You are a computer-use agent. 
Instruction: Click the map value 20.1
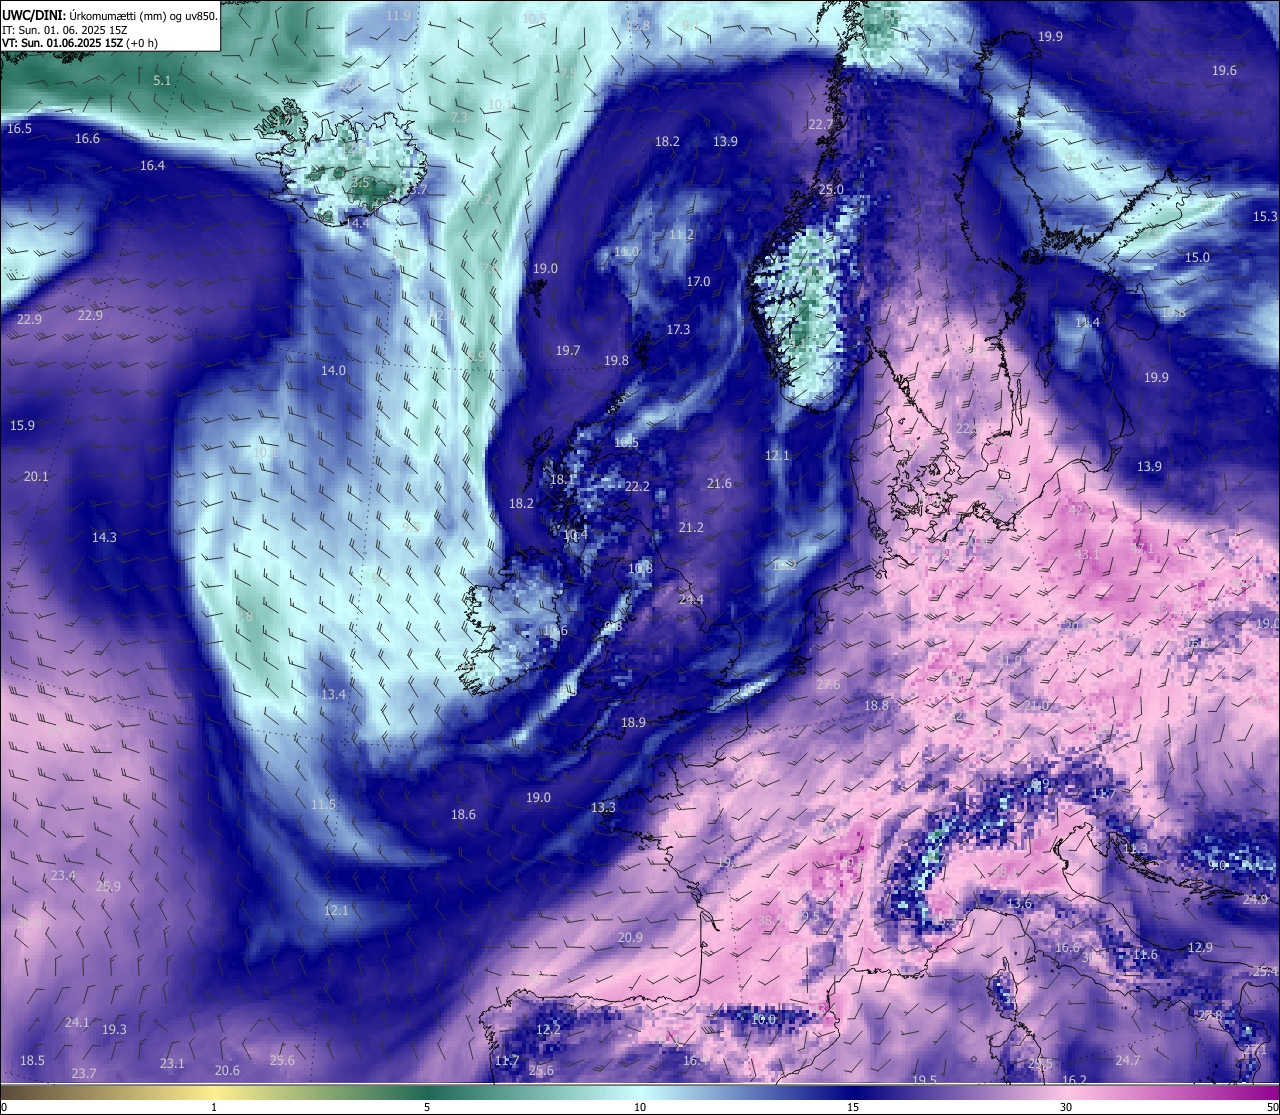point(36,477)
